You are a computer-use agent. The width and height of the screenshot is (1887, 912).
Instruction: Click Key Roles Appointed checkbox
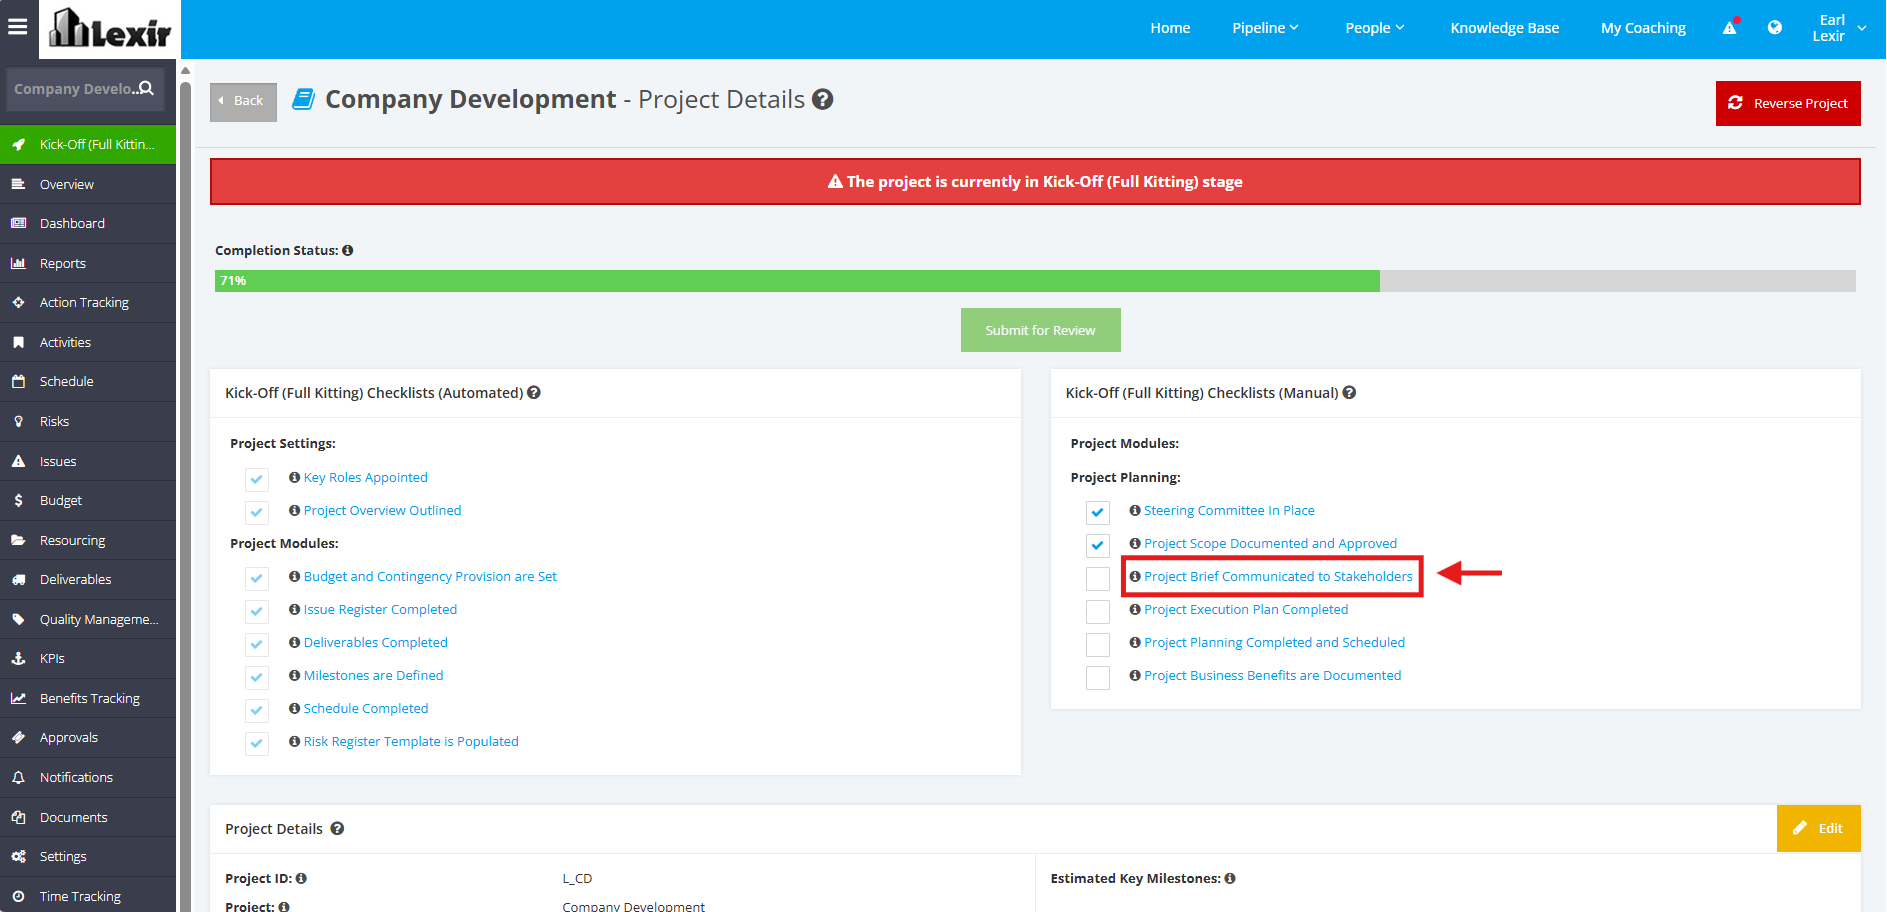[257, 479]
